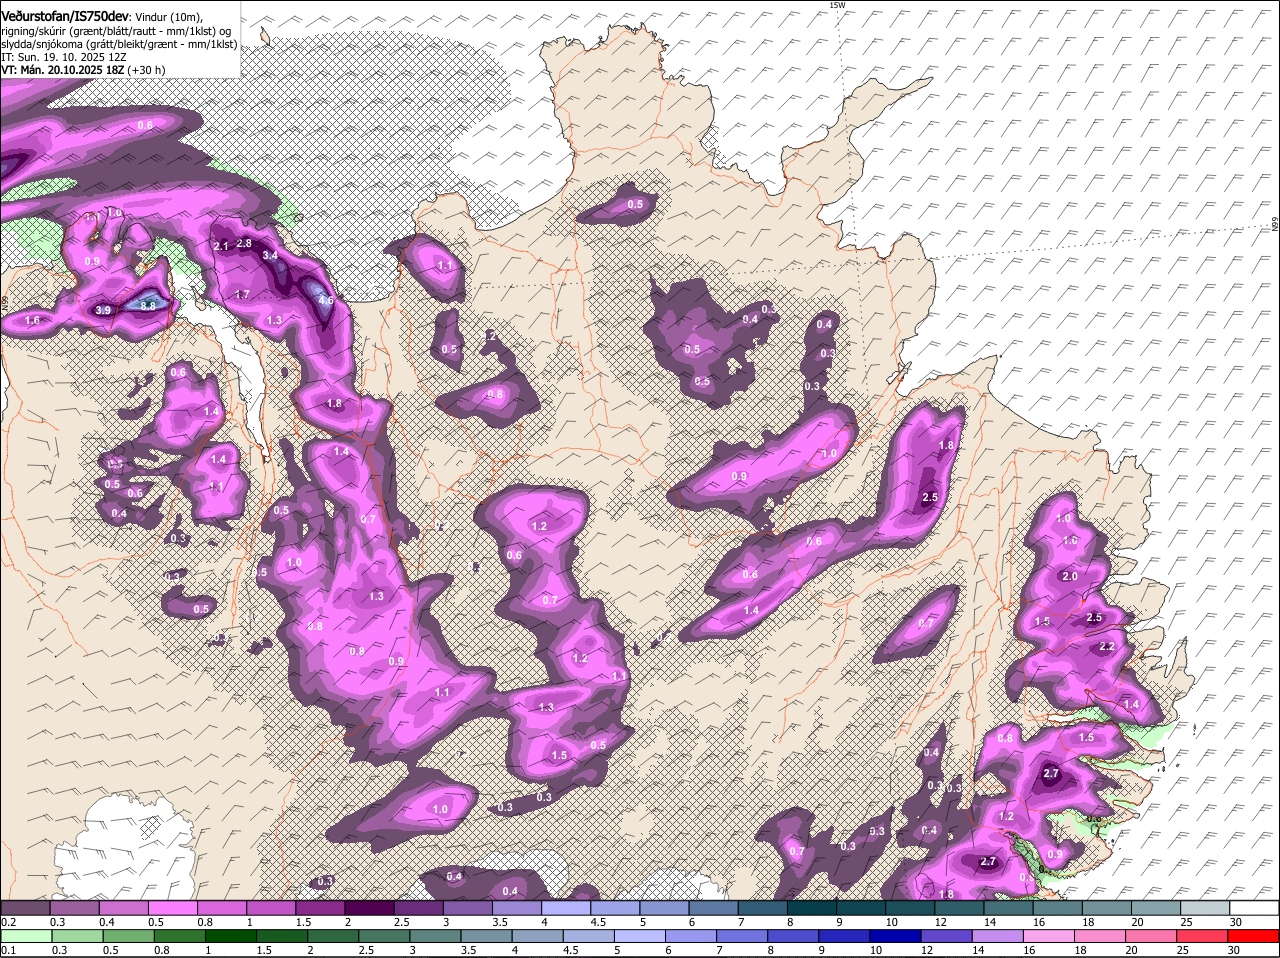1280x958 pixels.
Task: Click the 8.8 precipitation maximum on the map
Action: (x=150, y=305)
